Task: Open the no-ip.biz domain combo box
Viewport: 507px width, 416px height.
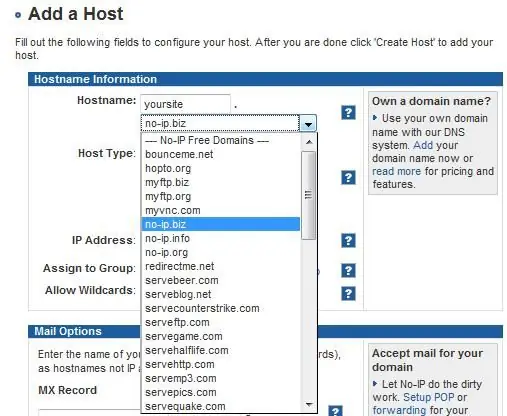Action: (x=228, y=124)
